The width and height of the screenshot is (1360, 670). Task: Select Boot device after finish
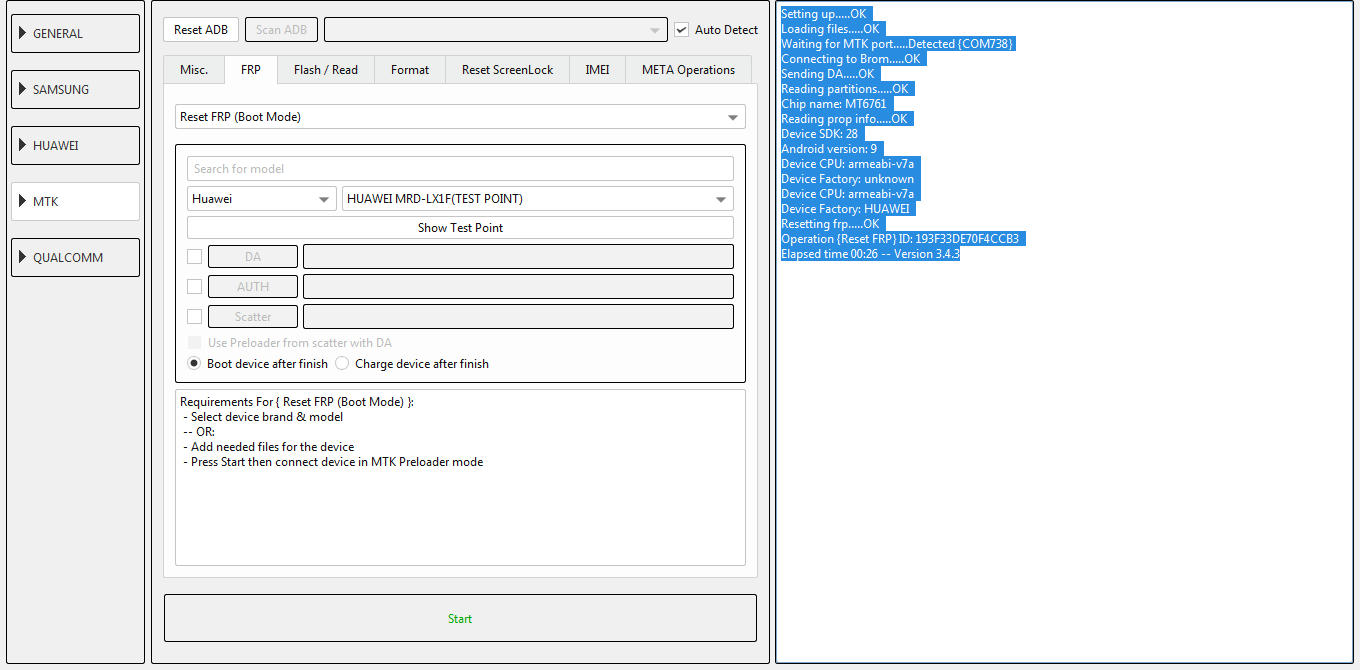194,364
